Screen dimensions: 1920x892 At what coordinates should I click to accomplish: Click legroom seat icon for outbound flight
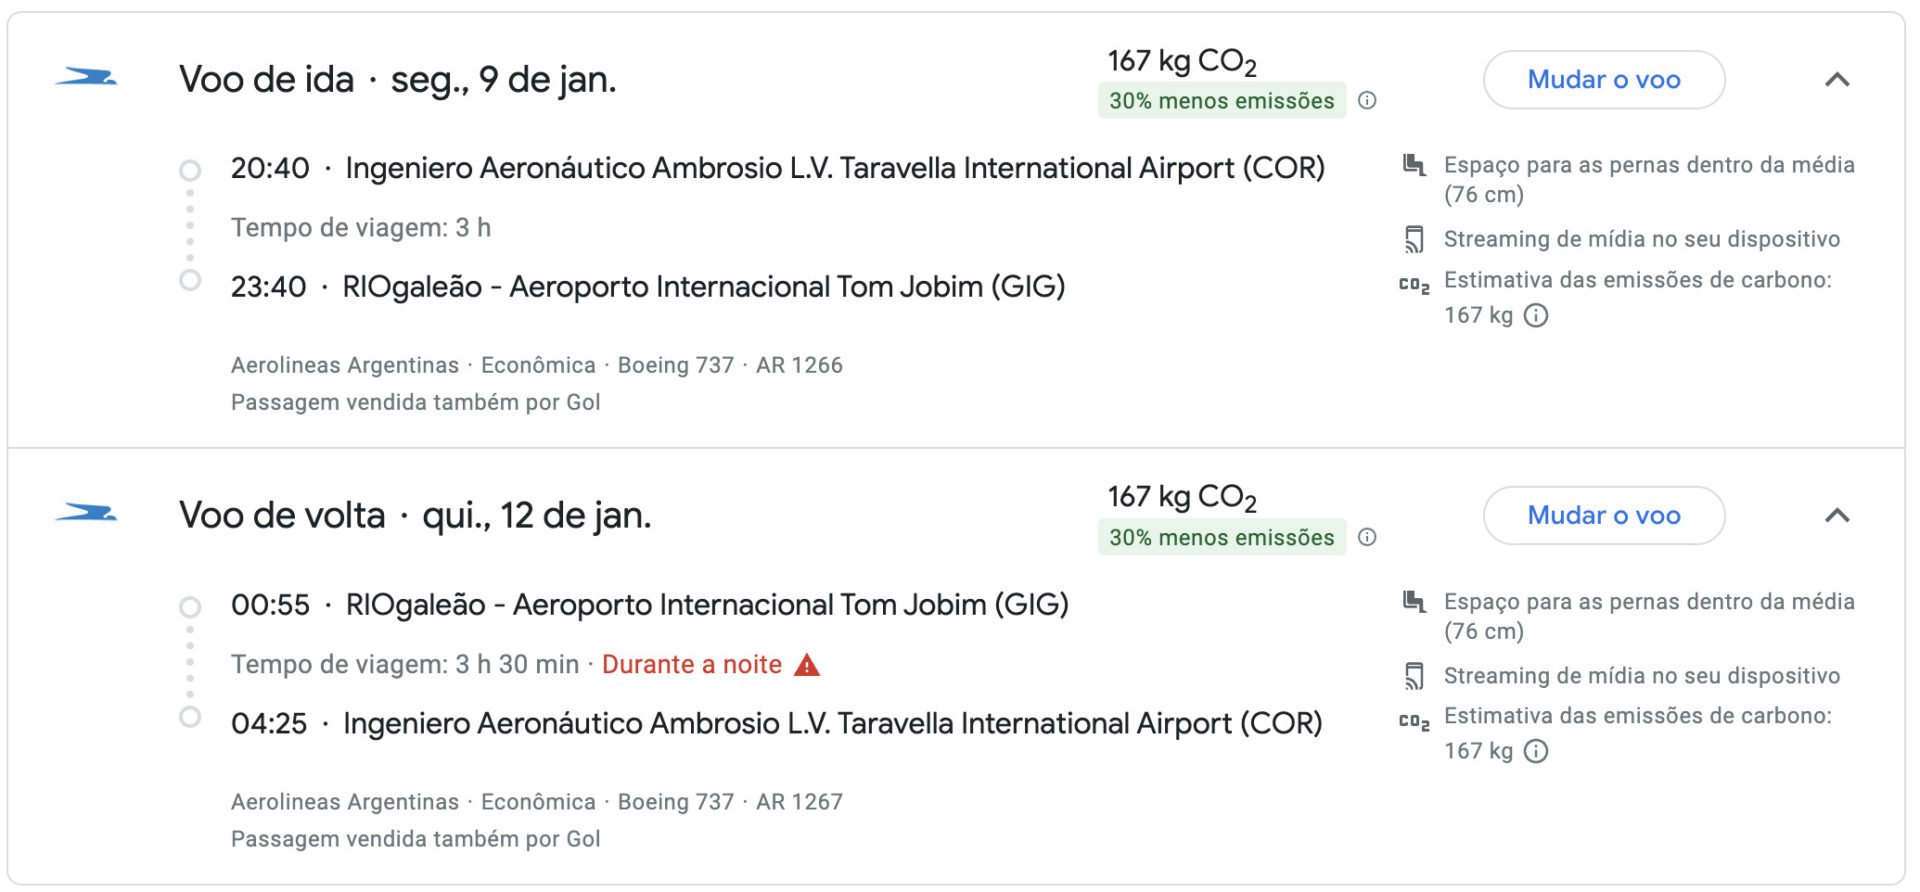click(x=1414, y=165)
